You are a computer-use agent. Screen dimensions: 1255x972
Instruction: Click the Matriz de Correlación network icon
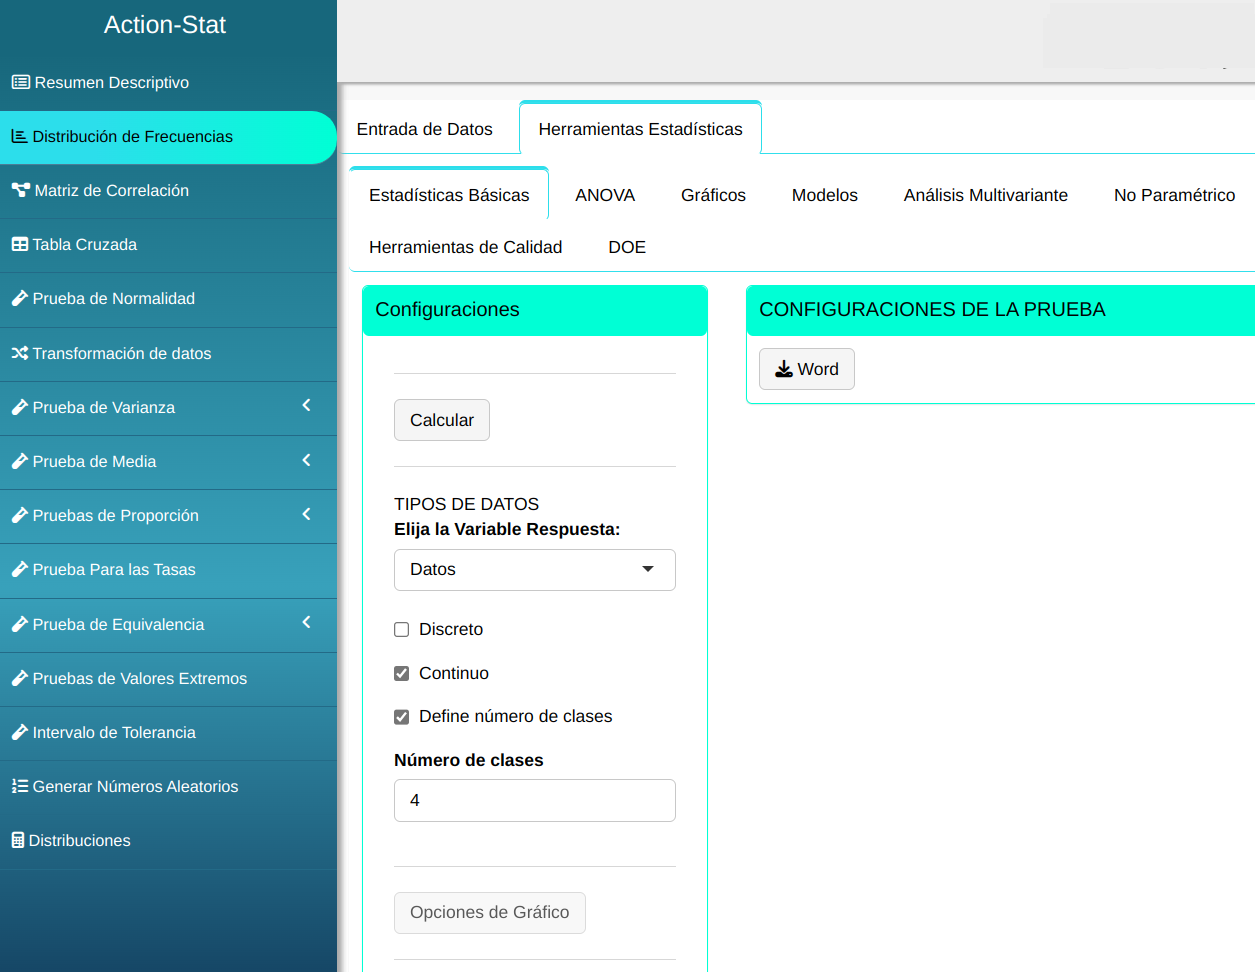(x=20, y=190)
